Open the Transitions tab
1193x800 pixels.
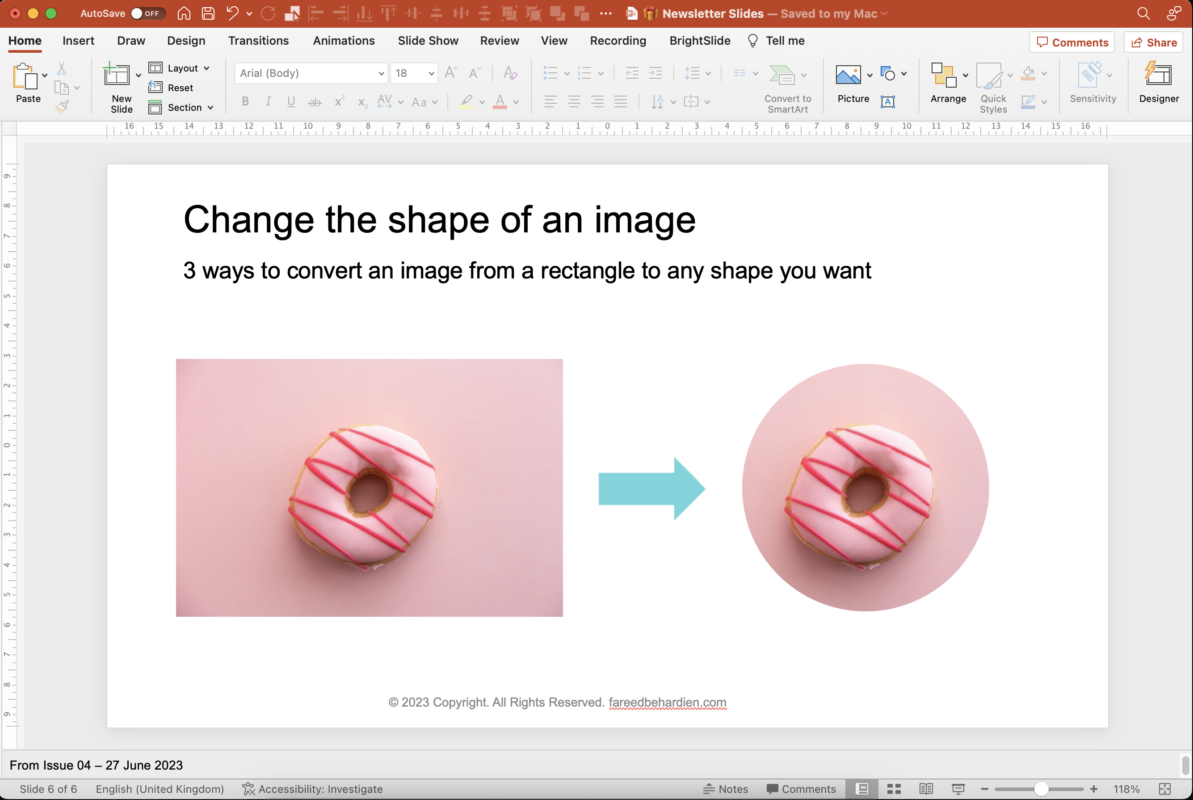tap(258, 41)
